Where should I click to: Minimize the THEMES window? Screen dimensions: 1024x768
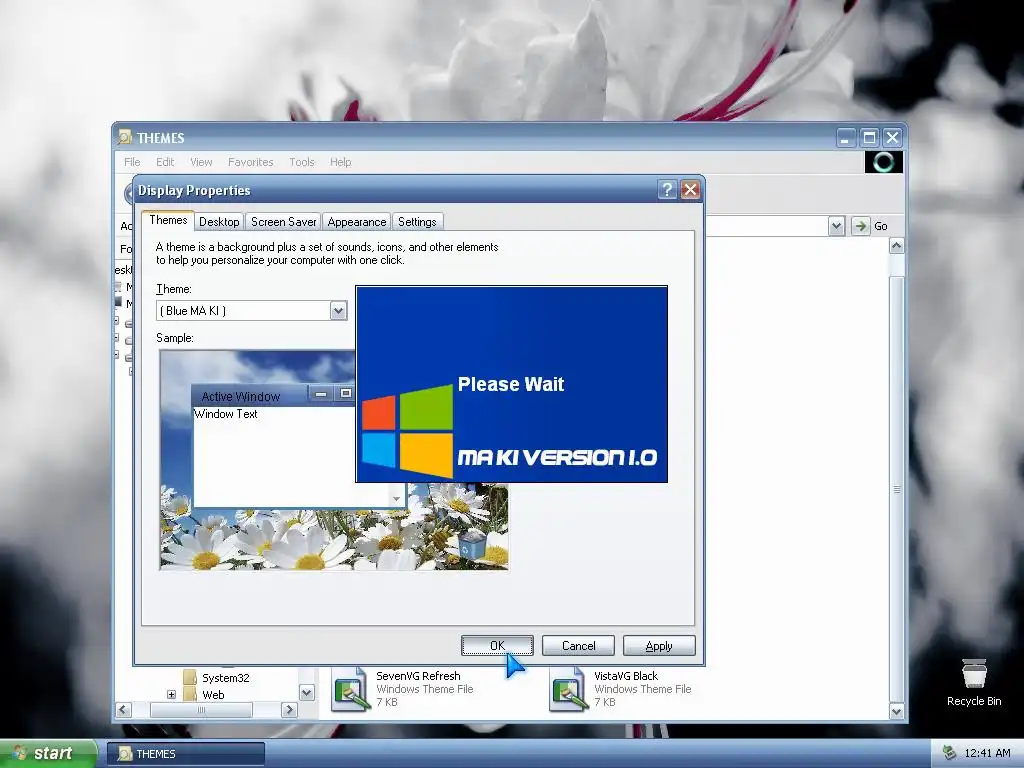click(x=845, y=138)
